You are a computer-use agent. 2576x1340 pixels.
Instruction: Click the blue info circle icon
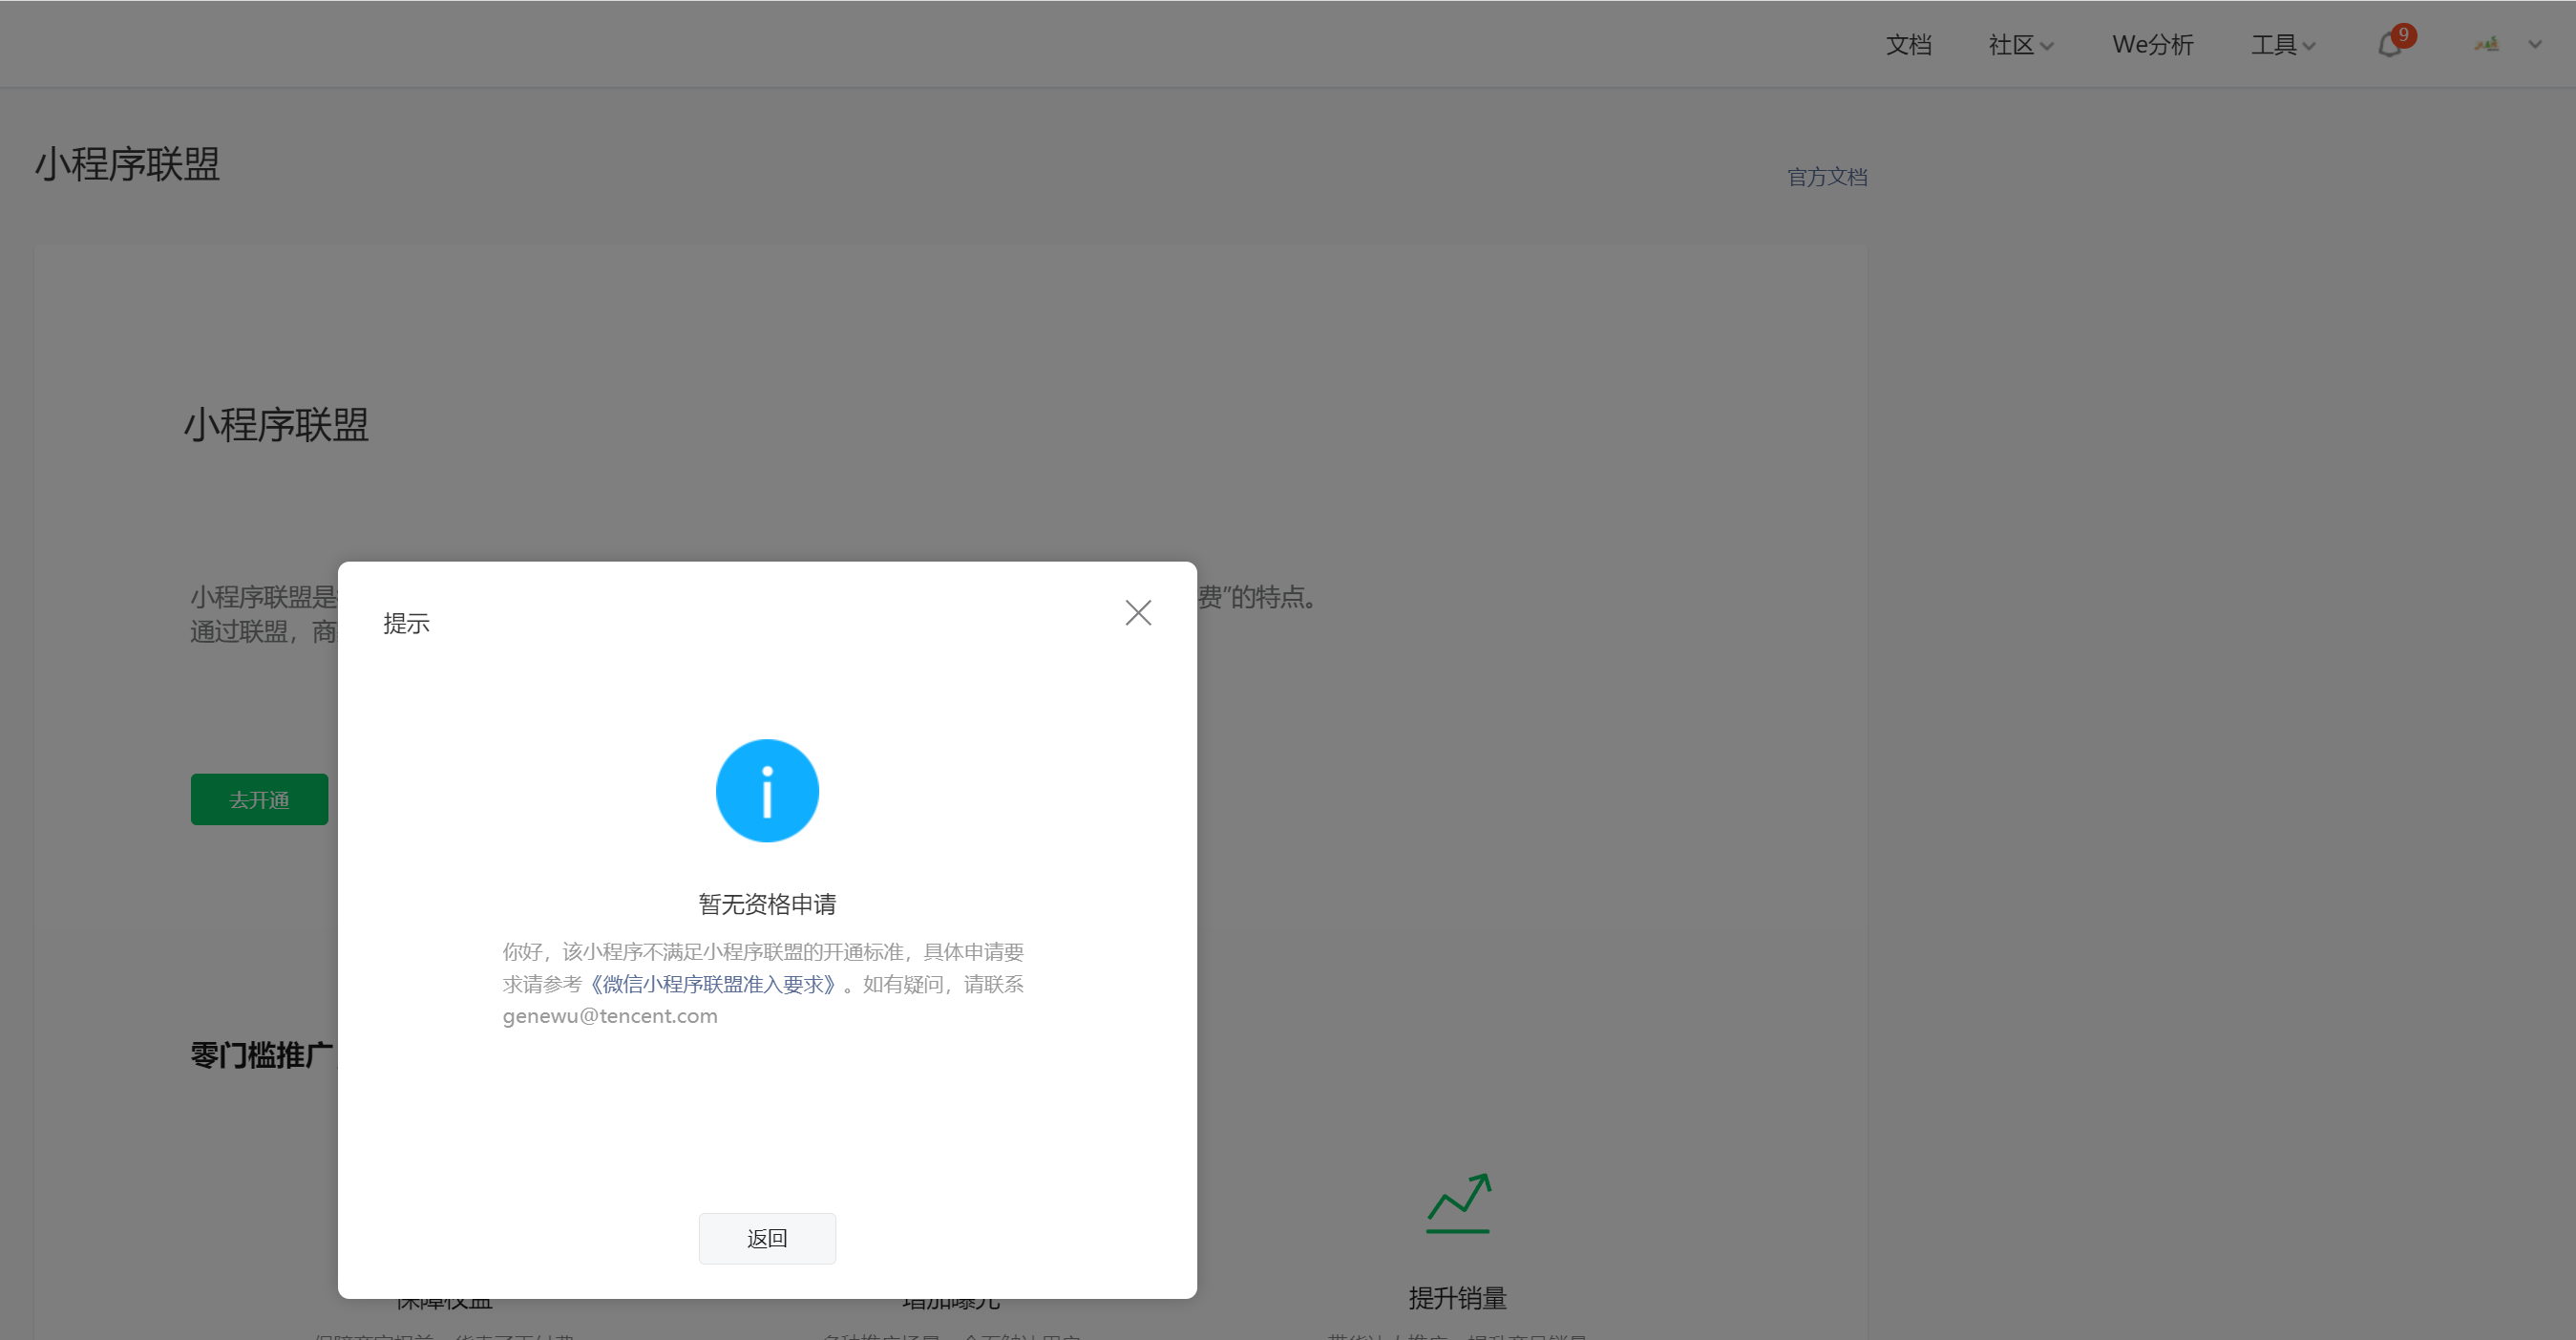[767, 790]
